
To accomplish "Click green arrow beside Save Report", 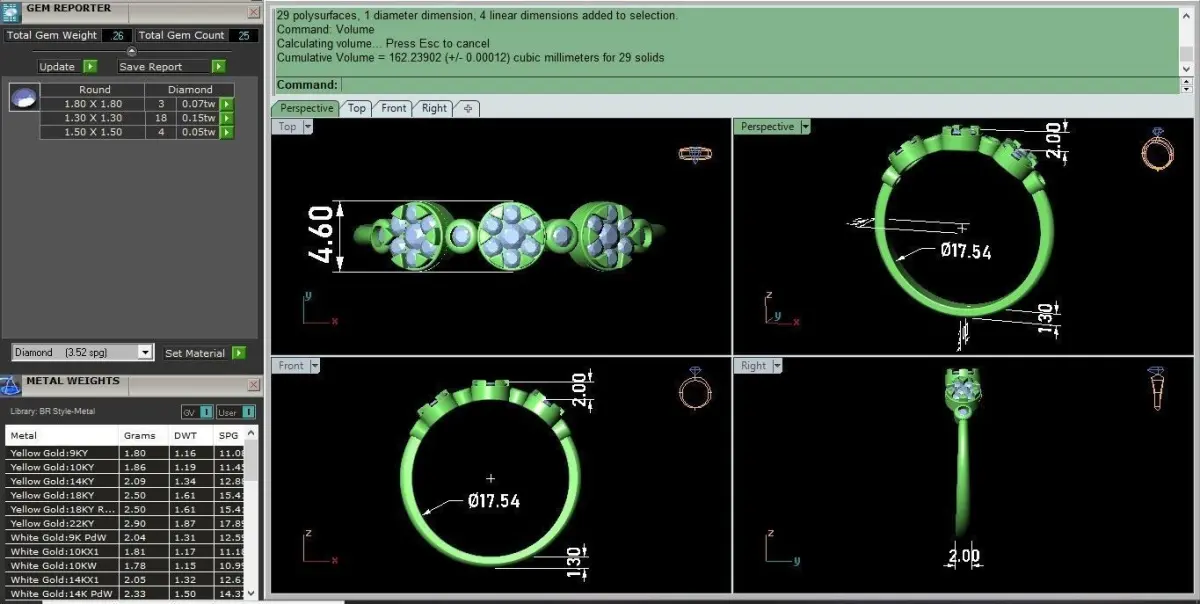I will 220,66.
